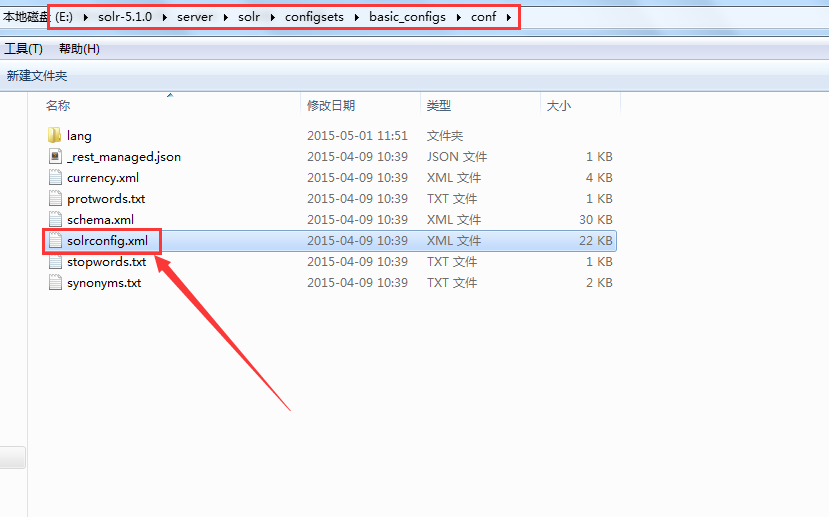Select _rest_managed.json file name
Image resolution: width=829 pixels, height=517 pixels.
click(x=124, y=157)
